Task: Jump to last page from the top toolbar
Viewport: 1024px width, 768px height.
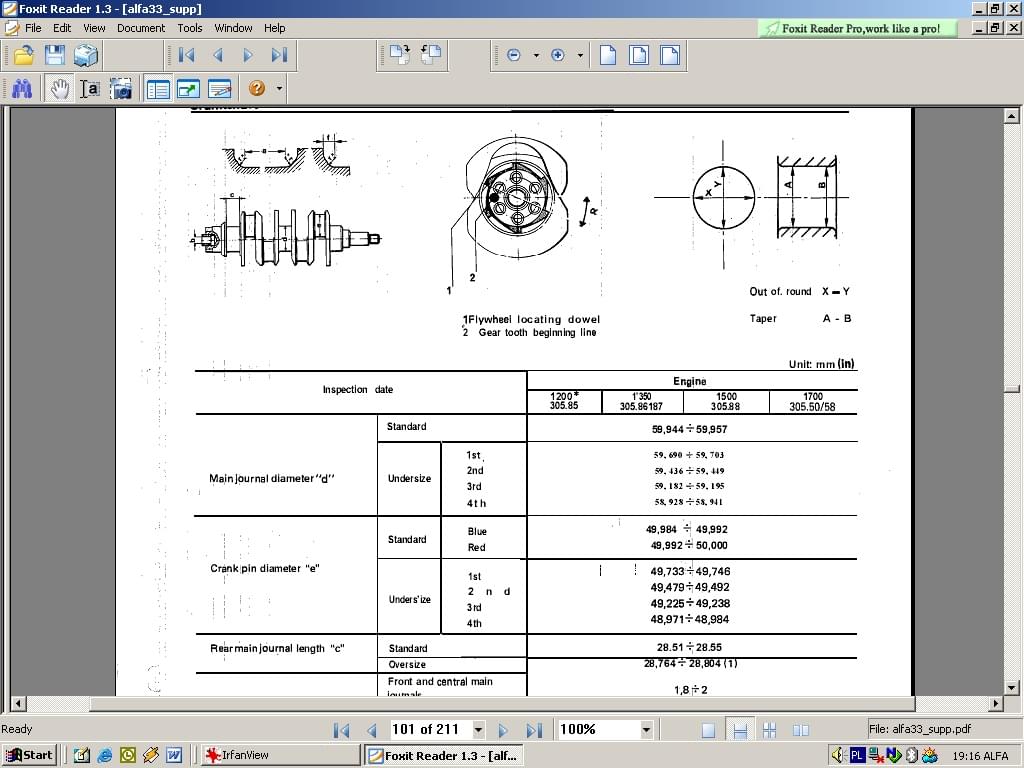Action: 280,55
